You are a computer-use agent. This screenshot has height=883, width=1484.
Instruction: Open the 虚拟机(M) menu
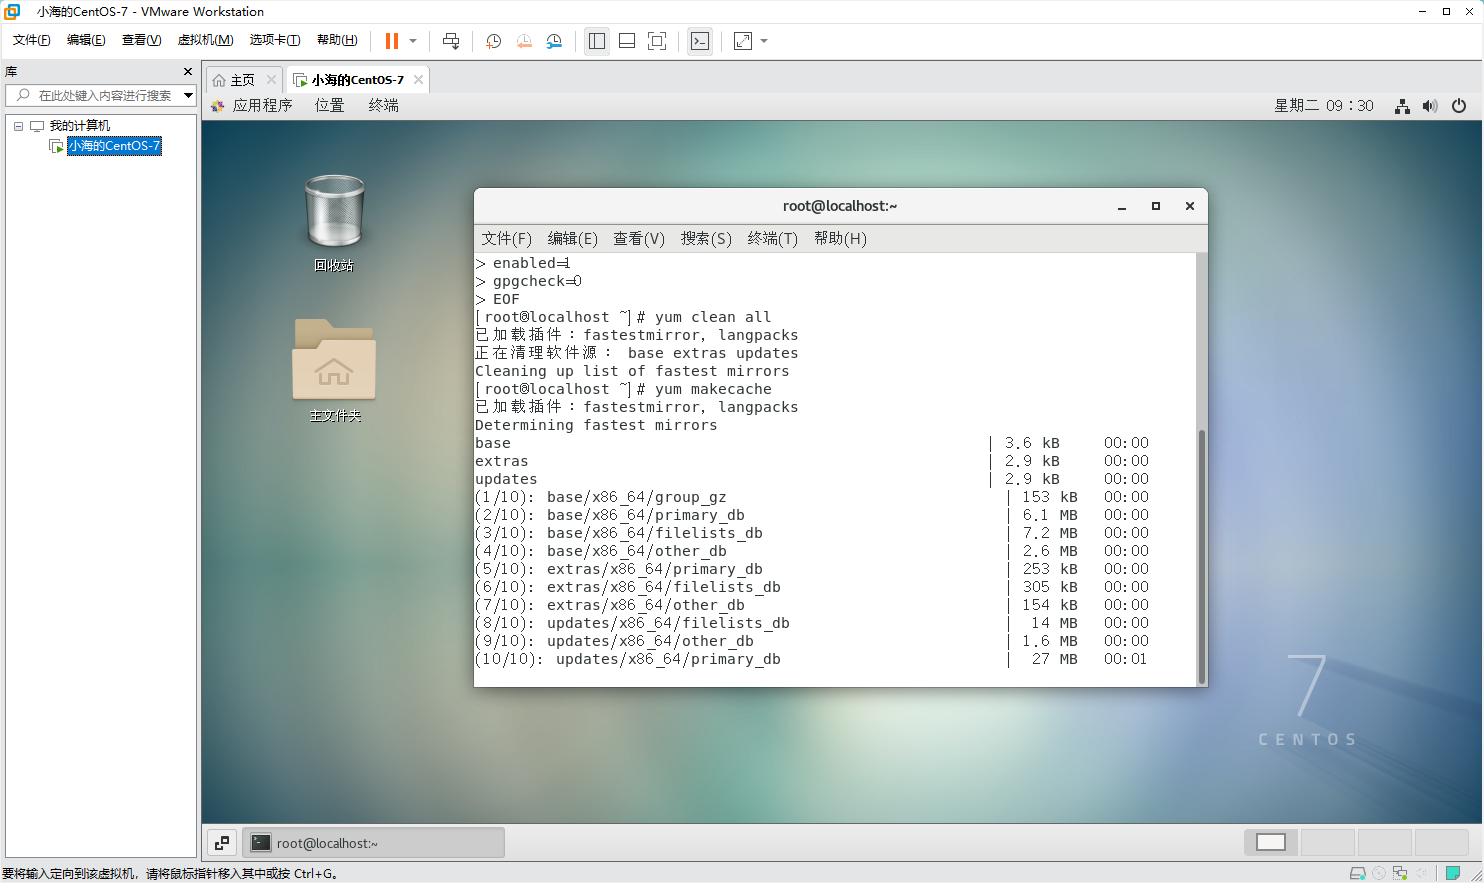click(x=205, y=40)
